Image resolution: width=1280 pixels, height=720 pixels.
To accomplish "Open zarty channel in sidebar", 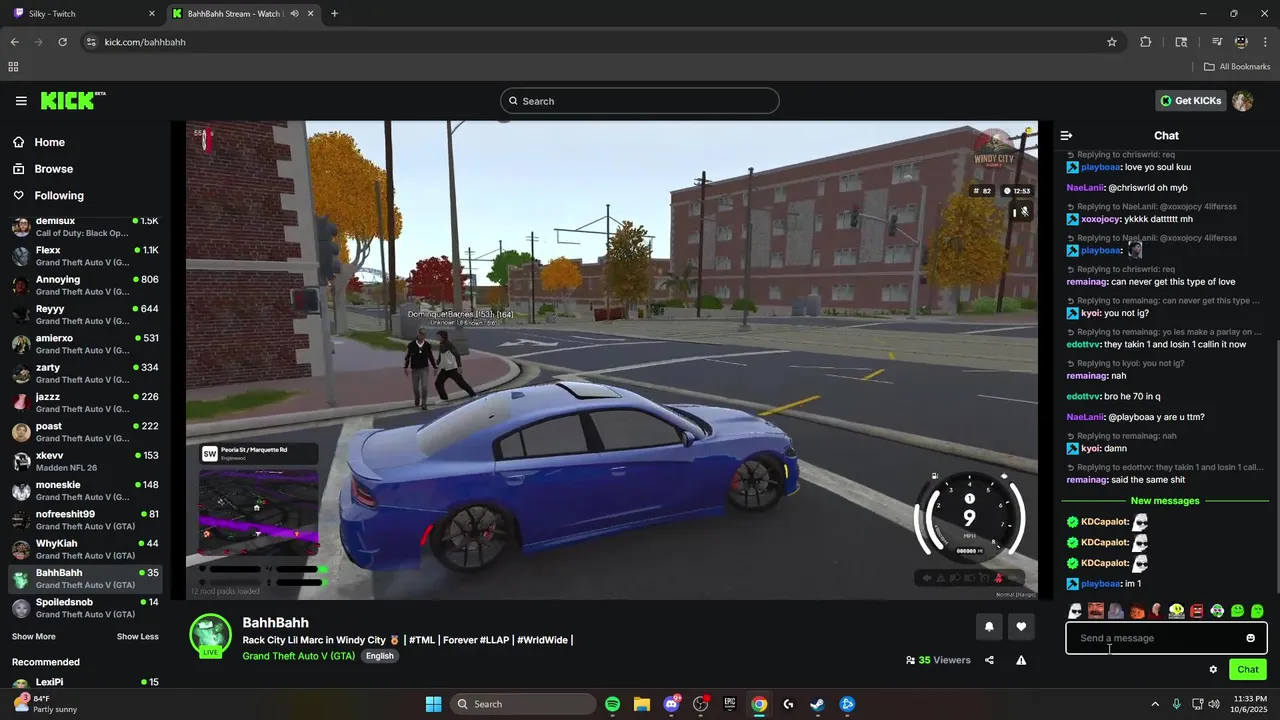I will [84, 373].
